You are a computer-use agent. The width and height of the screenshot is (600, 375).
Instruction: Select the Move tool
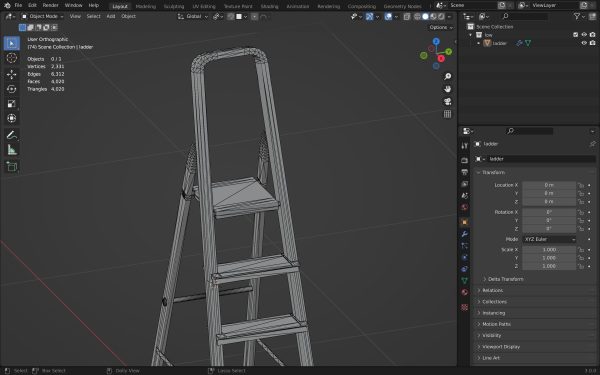[11, 74]
